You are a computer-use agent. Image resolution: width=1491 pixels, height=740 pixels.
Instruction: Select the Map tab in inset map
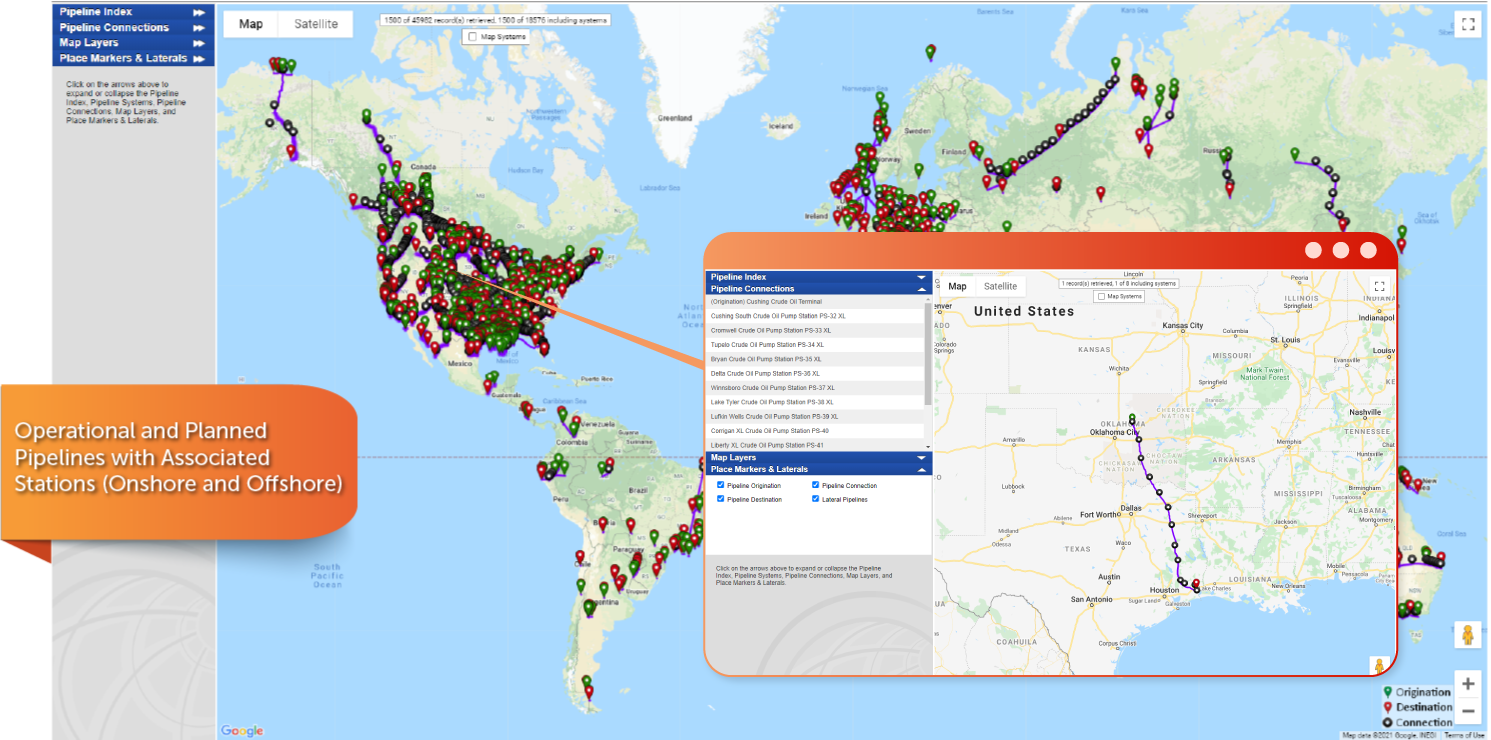pos(957,286)
